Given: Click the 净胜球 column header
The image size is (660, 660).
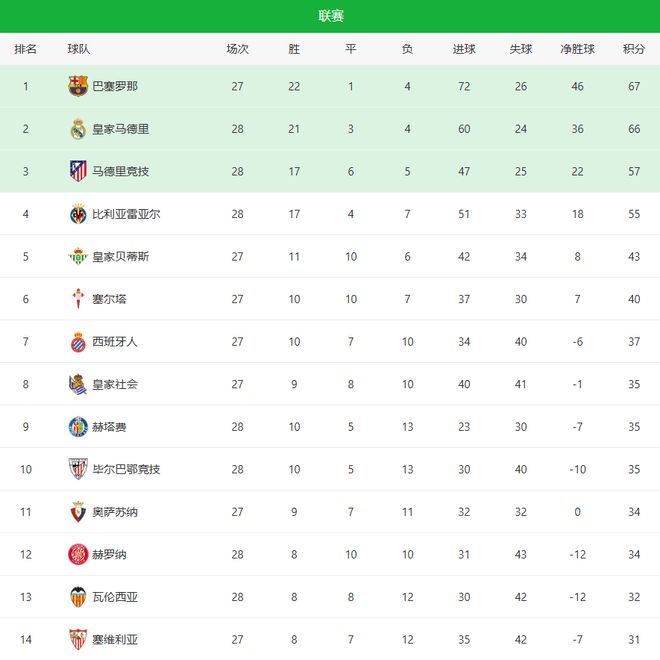Looking at the screenshot, I should pyautogui.click(x=577, y=49).
